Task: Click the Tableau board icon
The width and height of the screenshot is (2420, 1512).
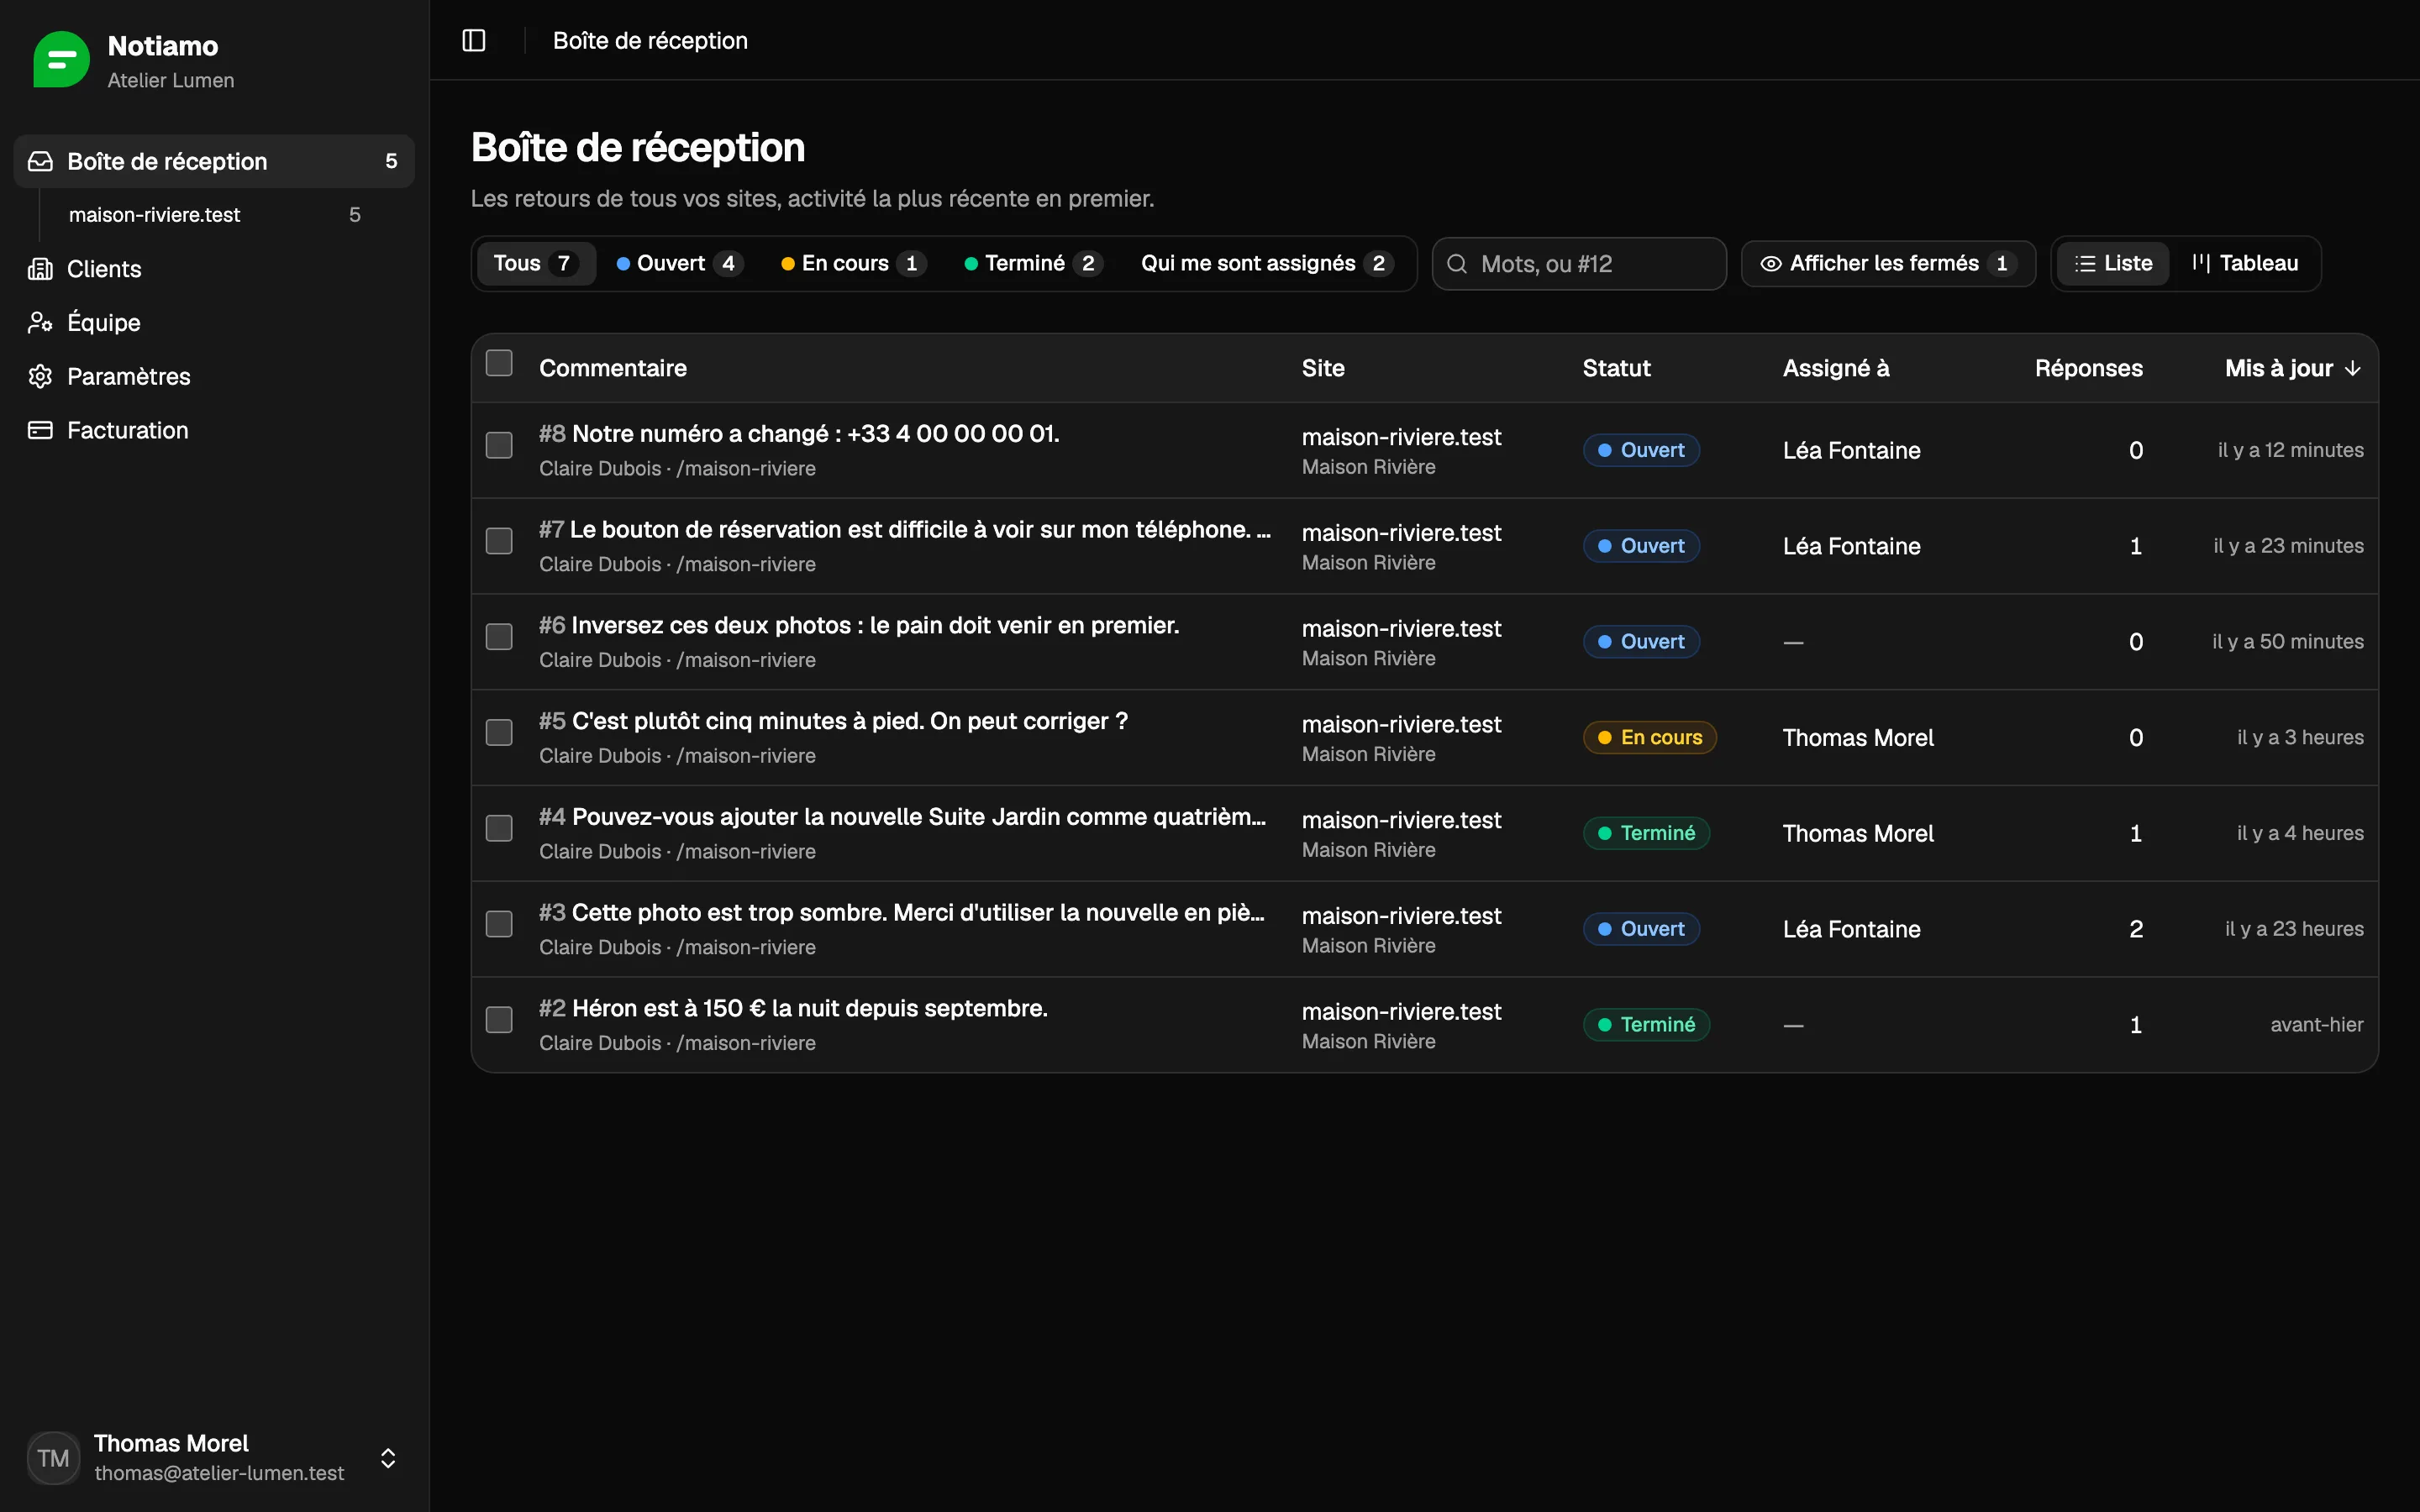Action: [2200, 263]
